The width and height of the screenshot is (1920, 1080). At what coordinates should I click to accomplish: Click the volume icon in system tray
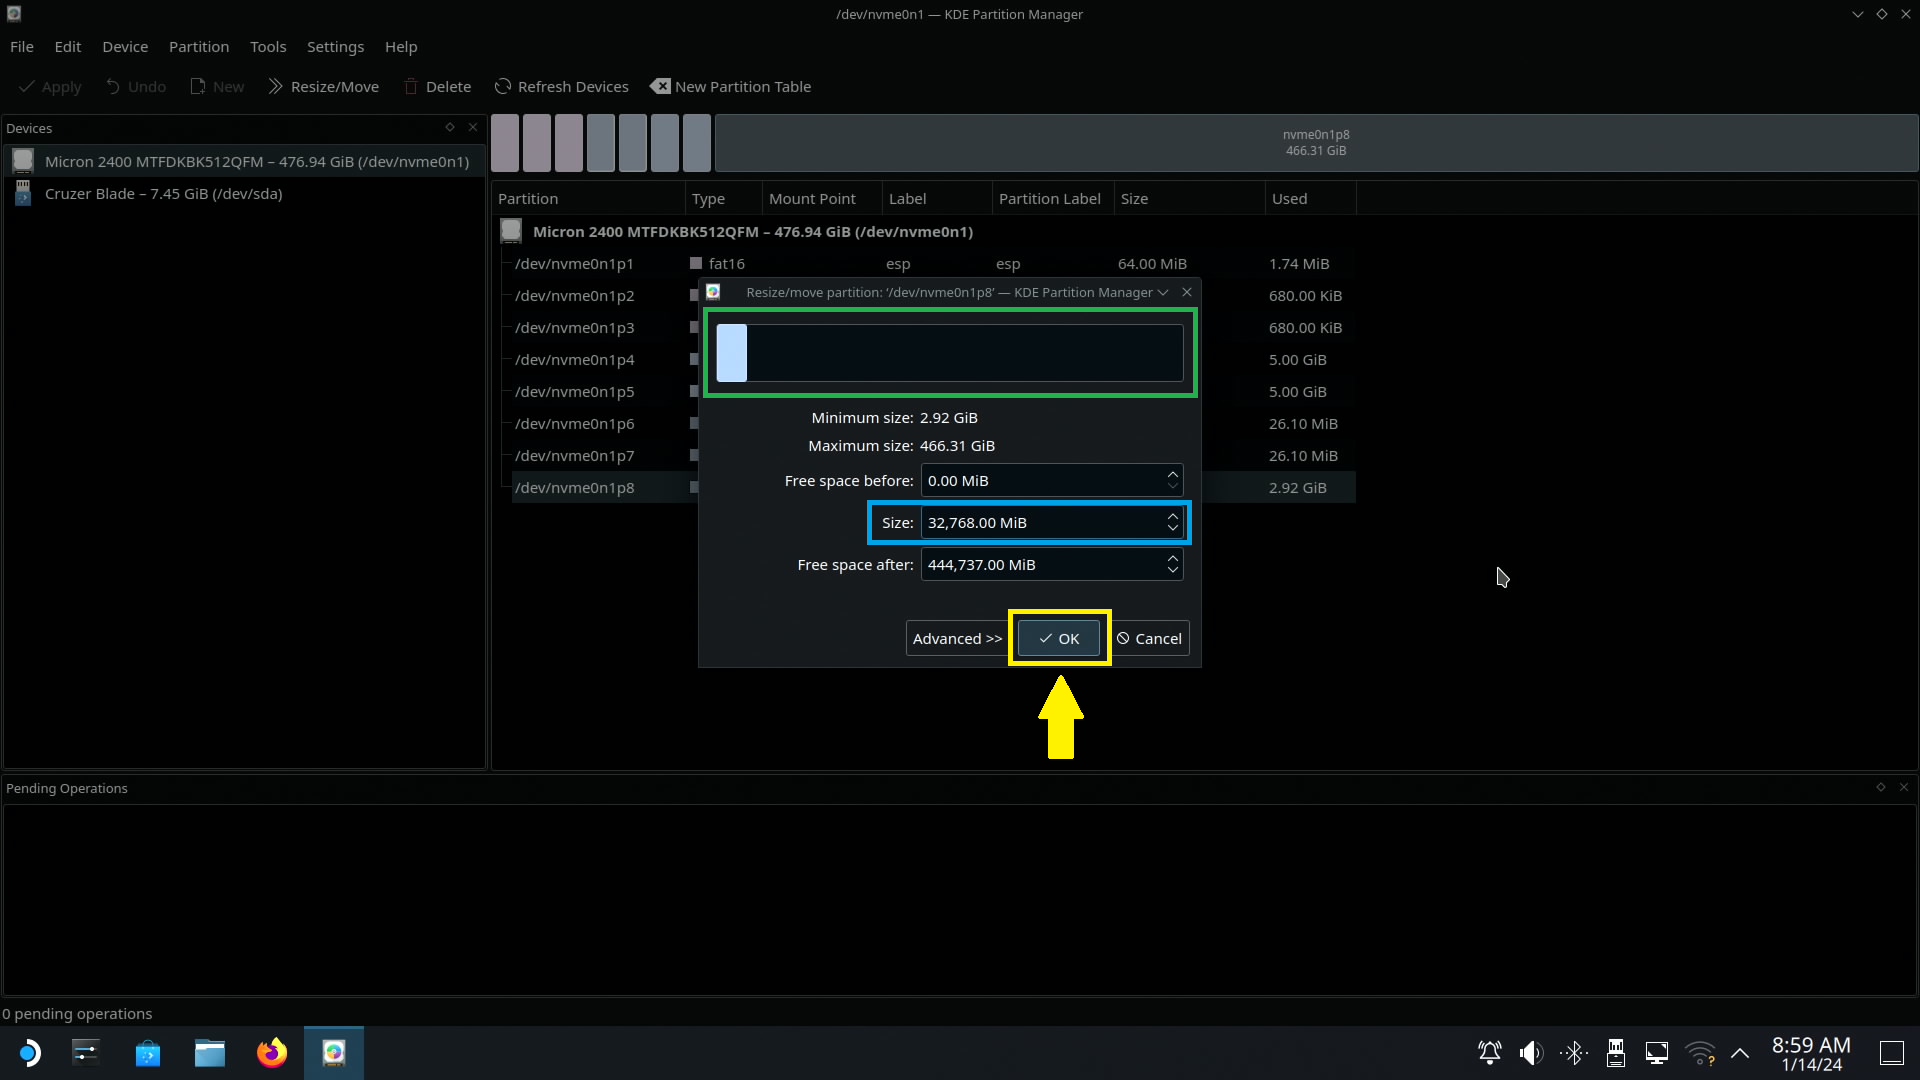1530,1053
